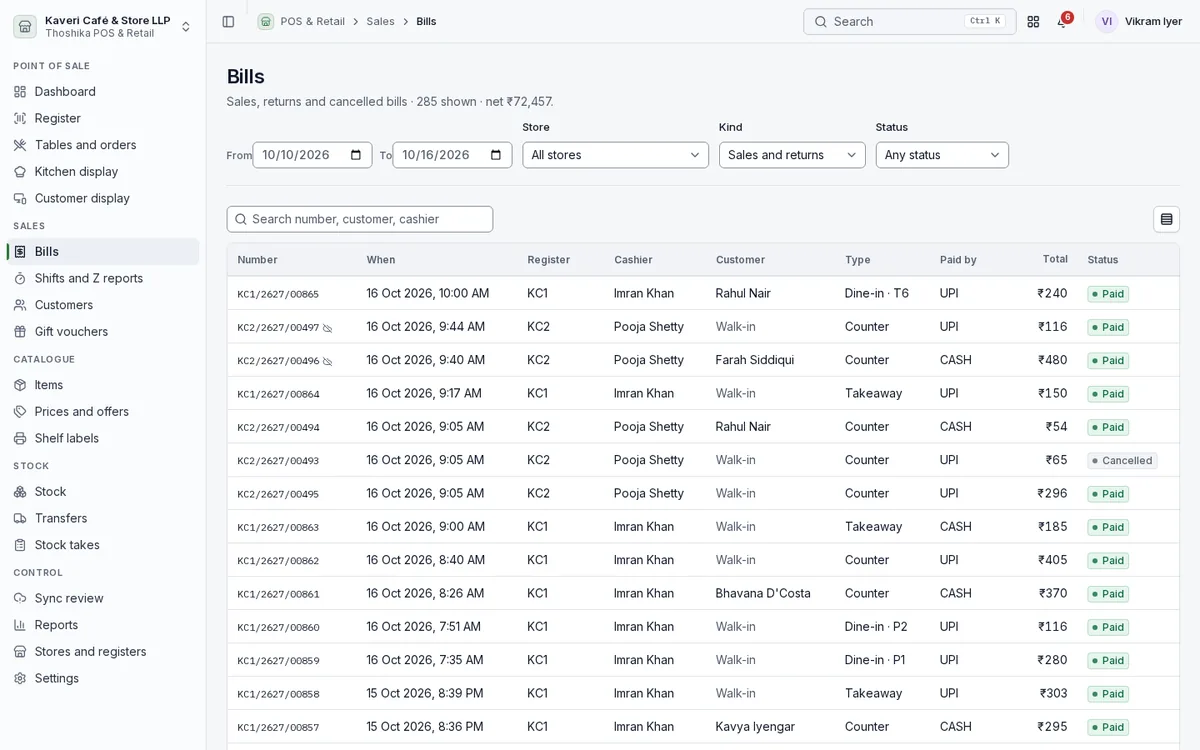
Task: Open the Any status dropdown
Action: [x=942, y=155]
